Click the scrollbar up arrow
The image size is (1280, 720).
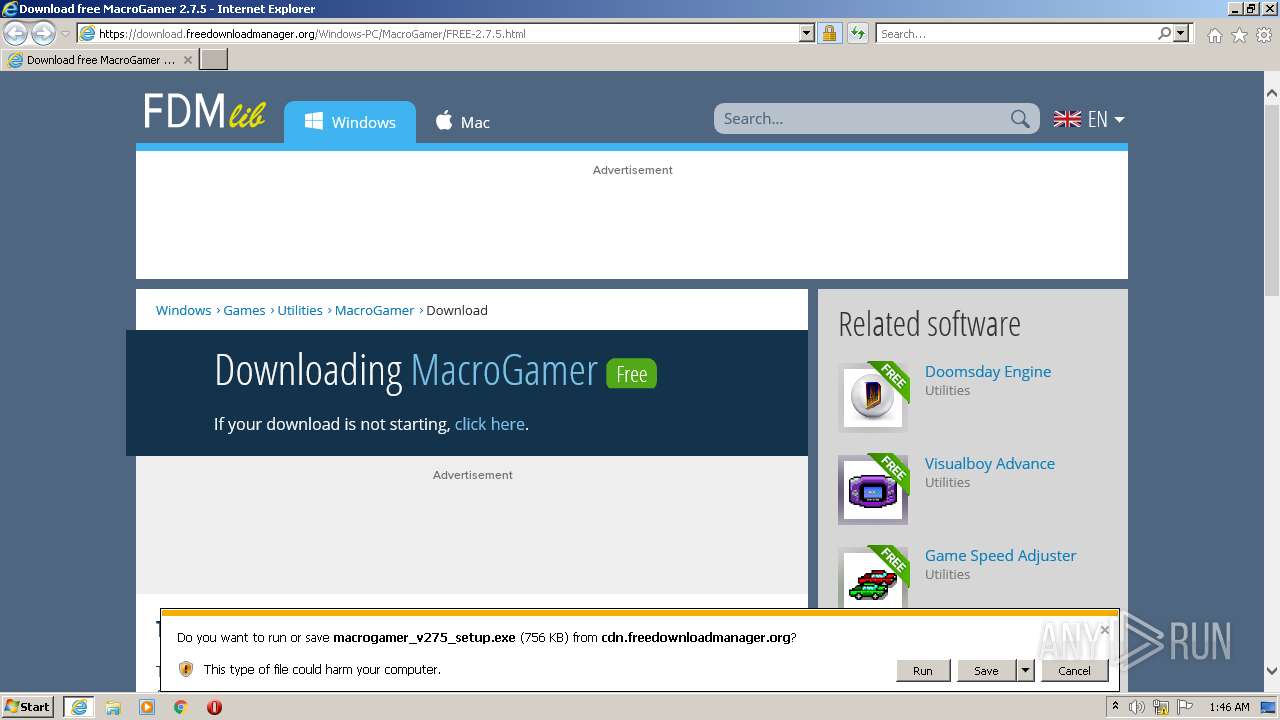tap(1272, 94)
